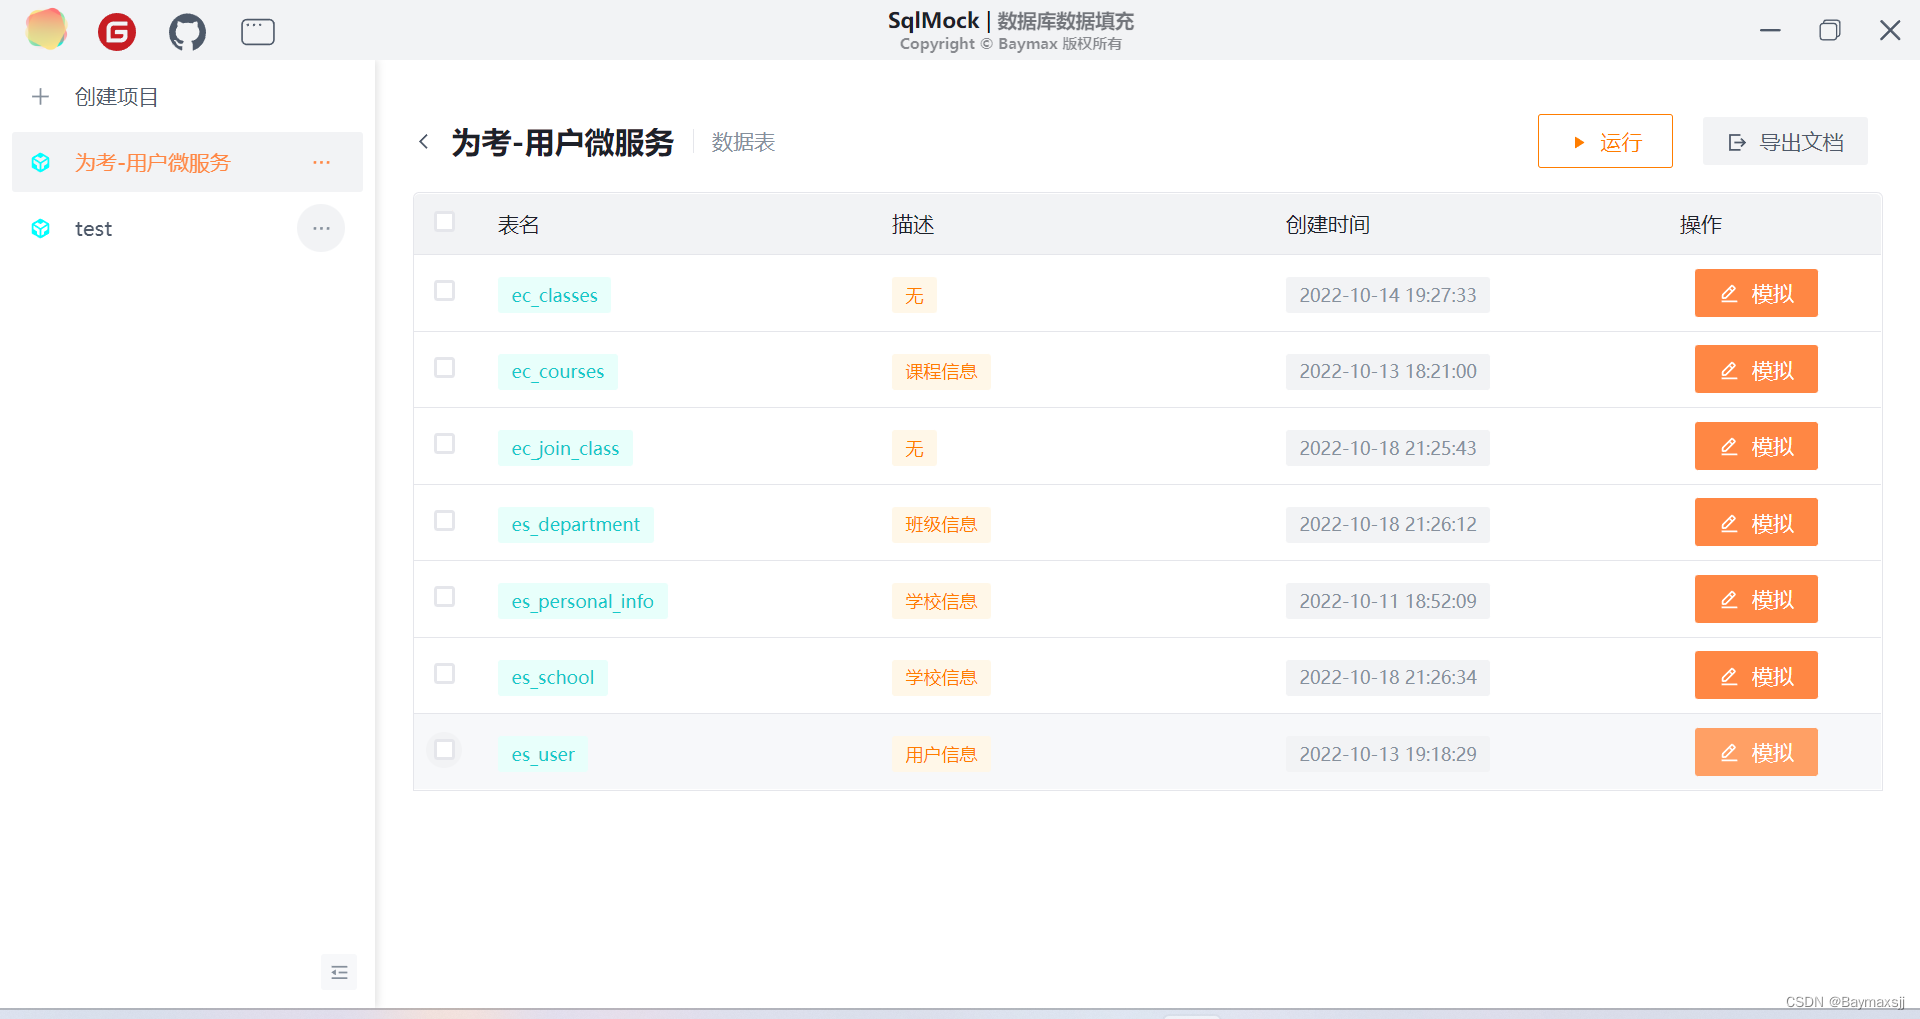Select the test project in sidebar
Screen dimensions: 1920x1019
click(187, 228)
